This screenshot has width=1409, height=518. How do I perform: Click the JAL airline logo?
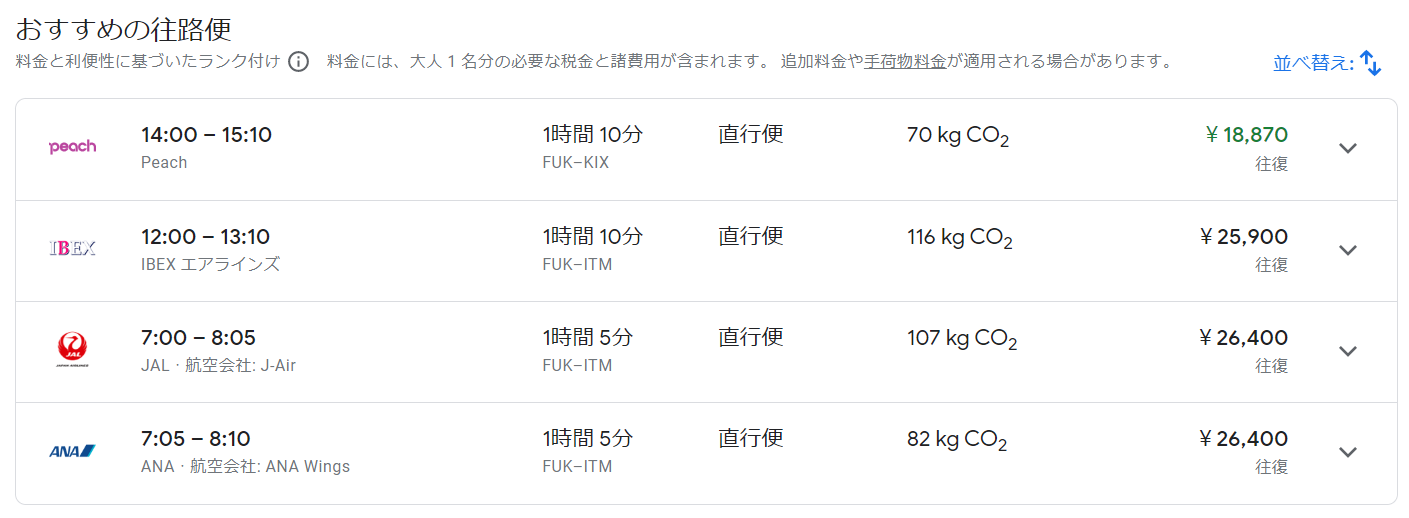pos(72,349)
